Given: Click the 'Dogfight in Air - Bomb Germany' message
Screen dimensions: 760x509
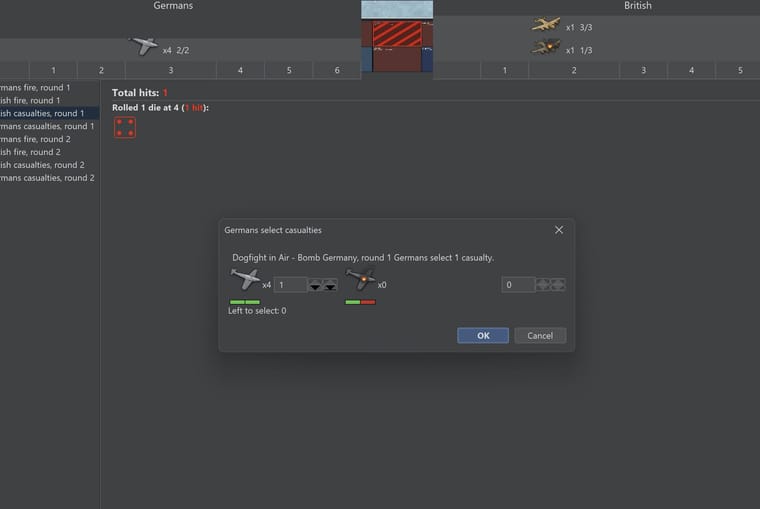Looking at the screenshot, I should [363, 257].
